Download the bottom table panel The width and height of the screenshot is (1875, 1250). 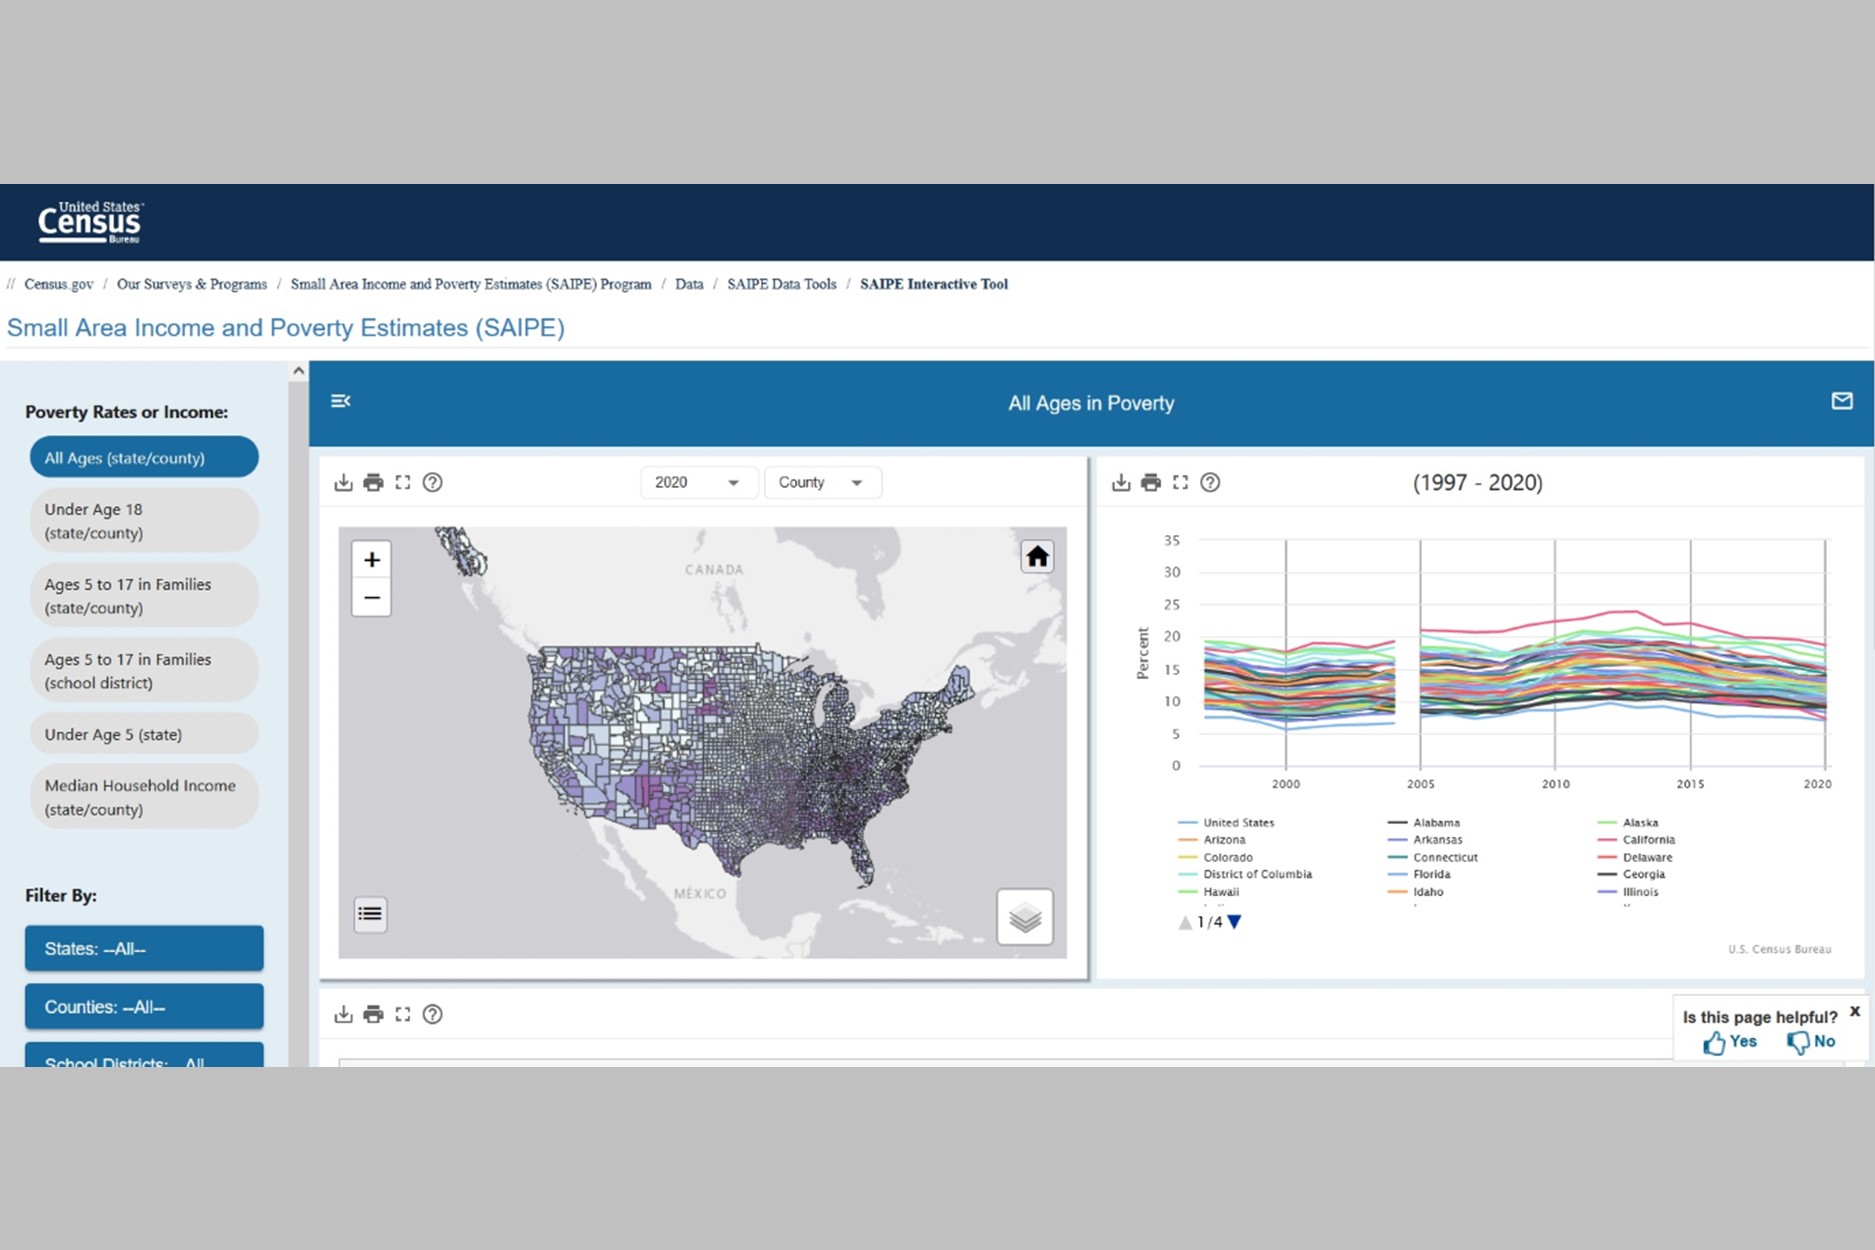pyautogui.click(x=343, y=1015)
